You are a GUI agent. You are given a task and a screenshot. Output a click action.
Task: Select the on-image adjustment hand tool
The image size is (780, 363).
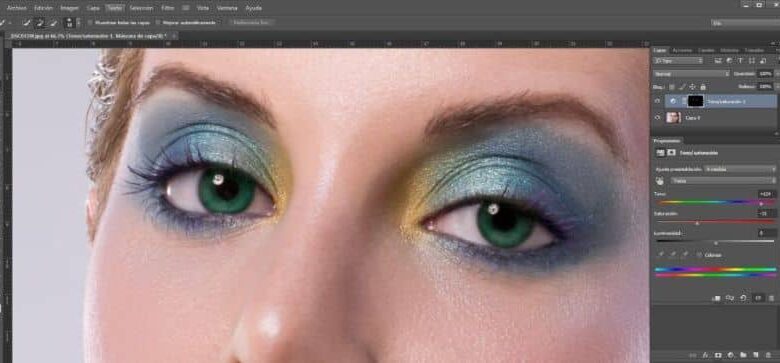coord(661,181)
